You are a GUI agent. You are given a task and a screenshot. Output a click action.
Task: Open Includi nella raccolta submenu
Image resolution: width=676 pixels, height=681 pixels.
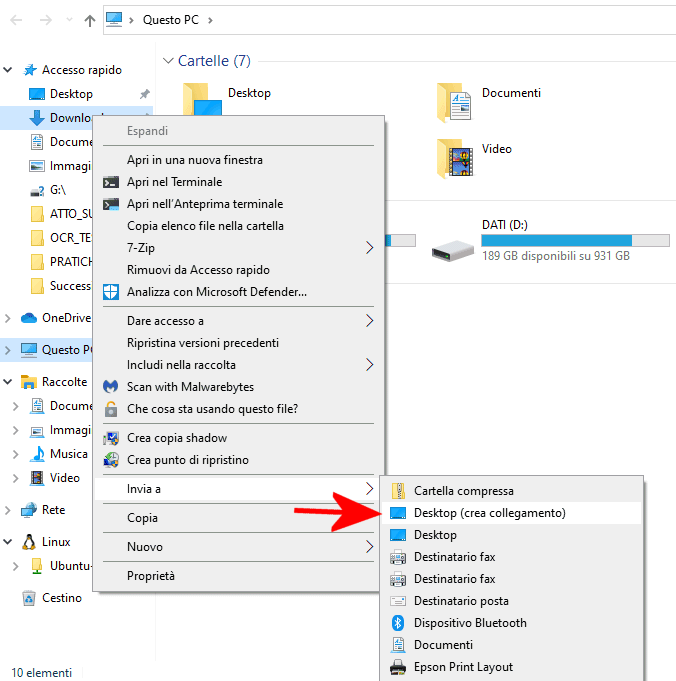(238, 365)
